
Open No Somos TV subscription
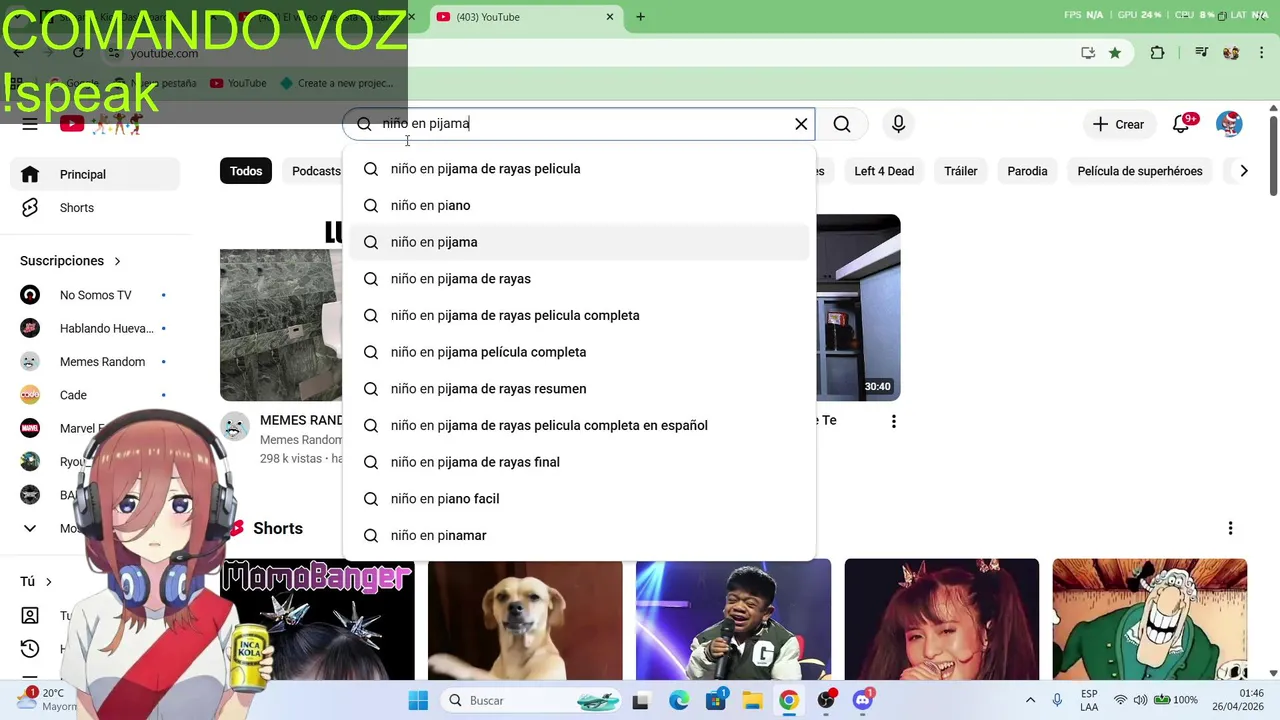pos(95,295)
